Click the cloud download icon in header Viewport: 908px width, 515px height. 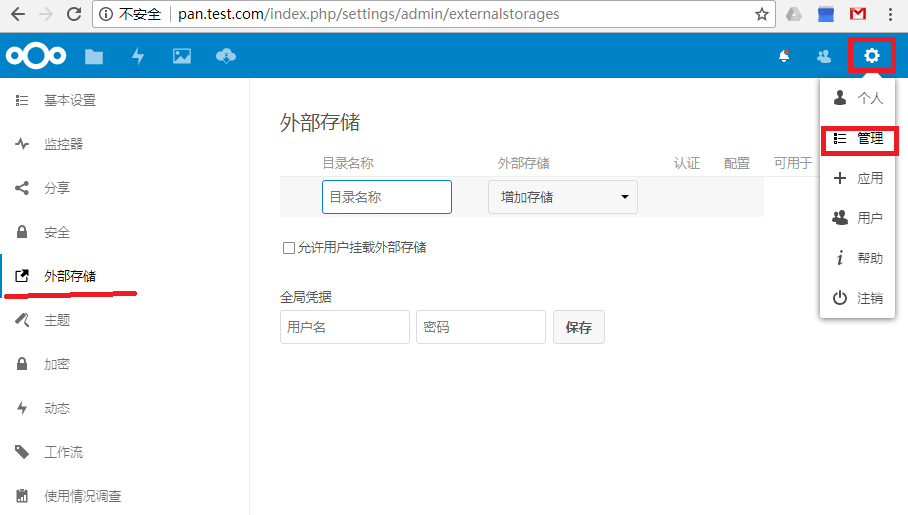226,57
